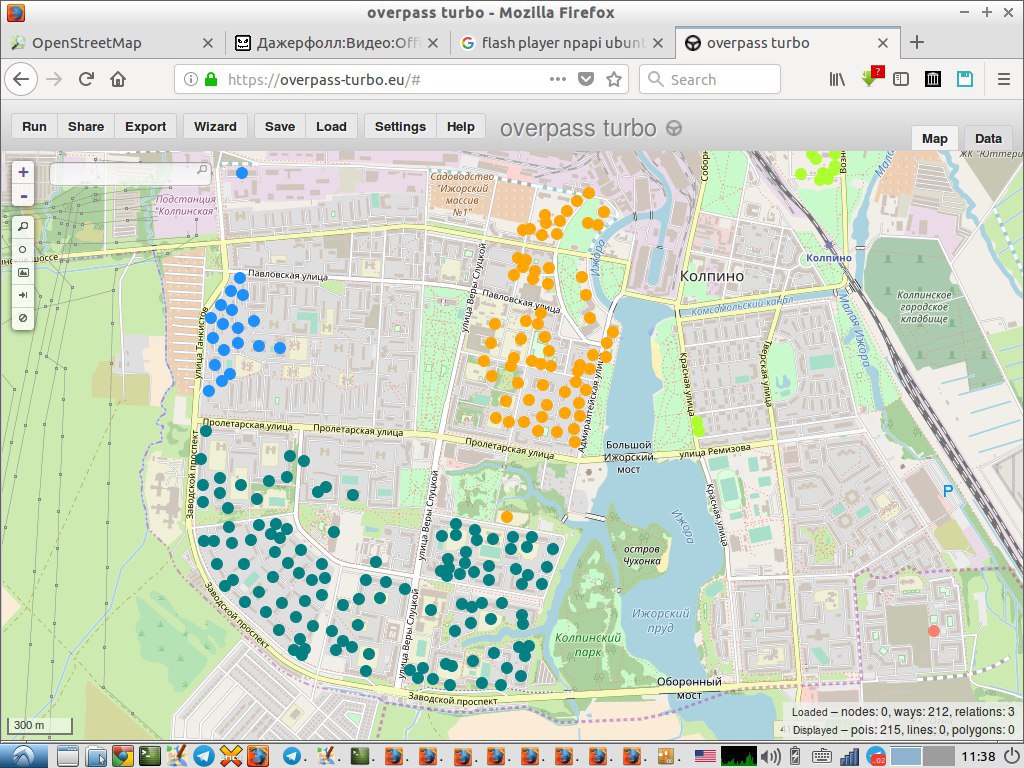
Task: Save the page to Pocket
Action: point(586,80)
